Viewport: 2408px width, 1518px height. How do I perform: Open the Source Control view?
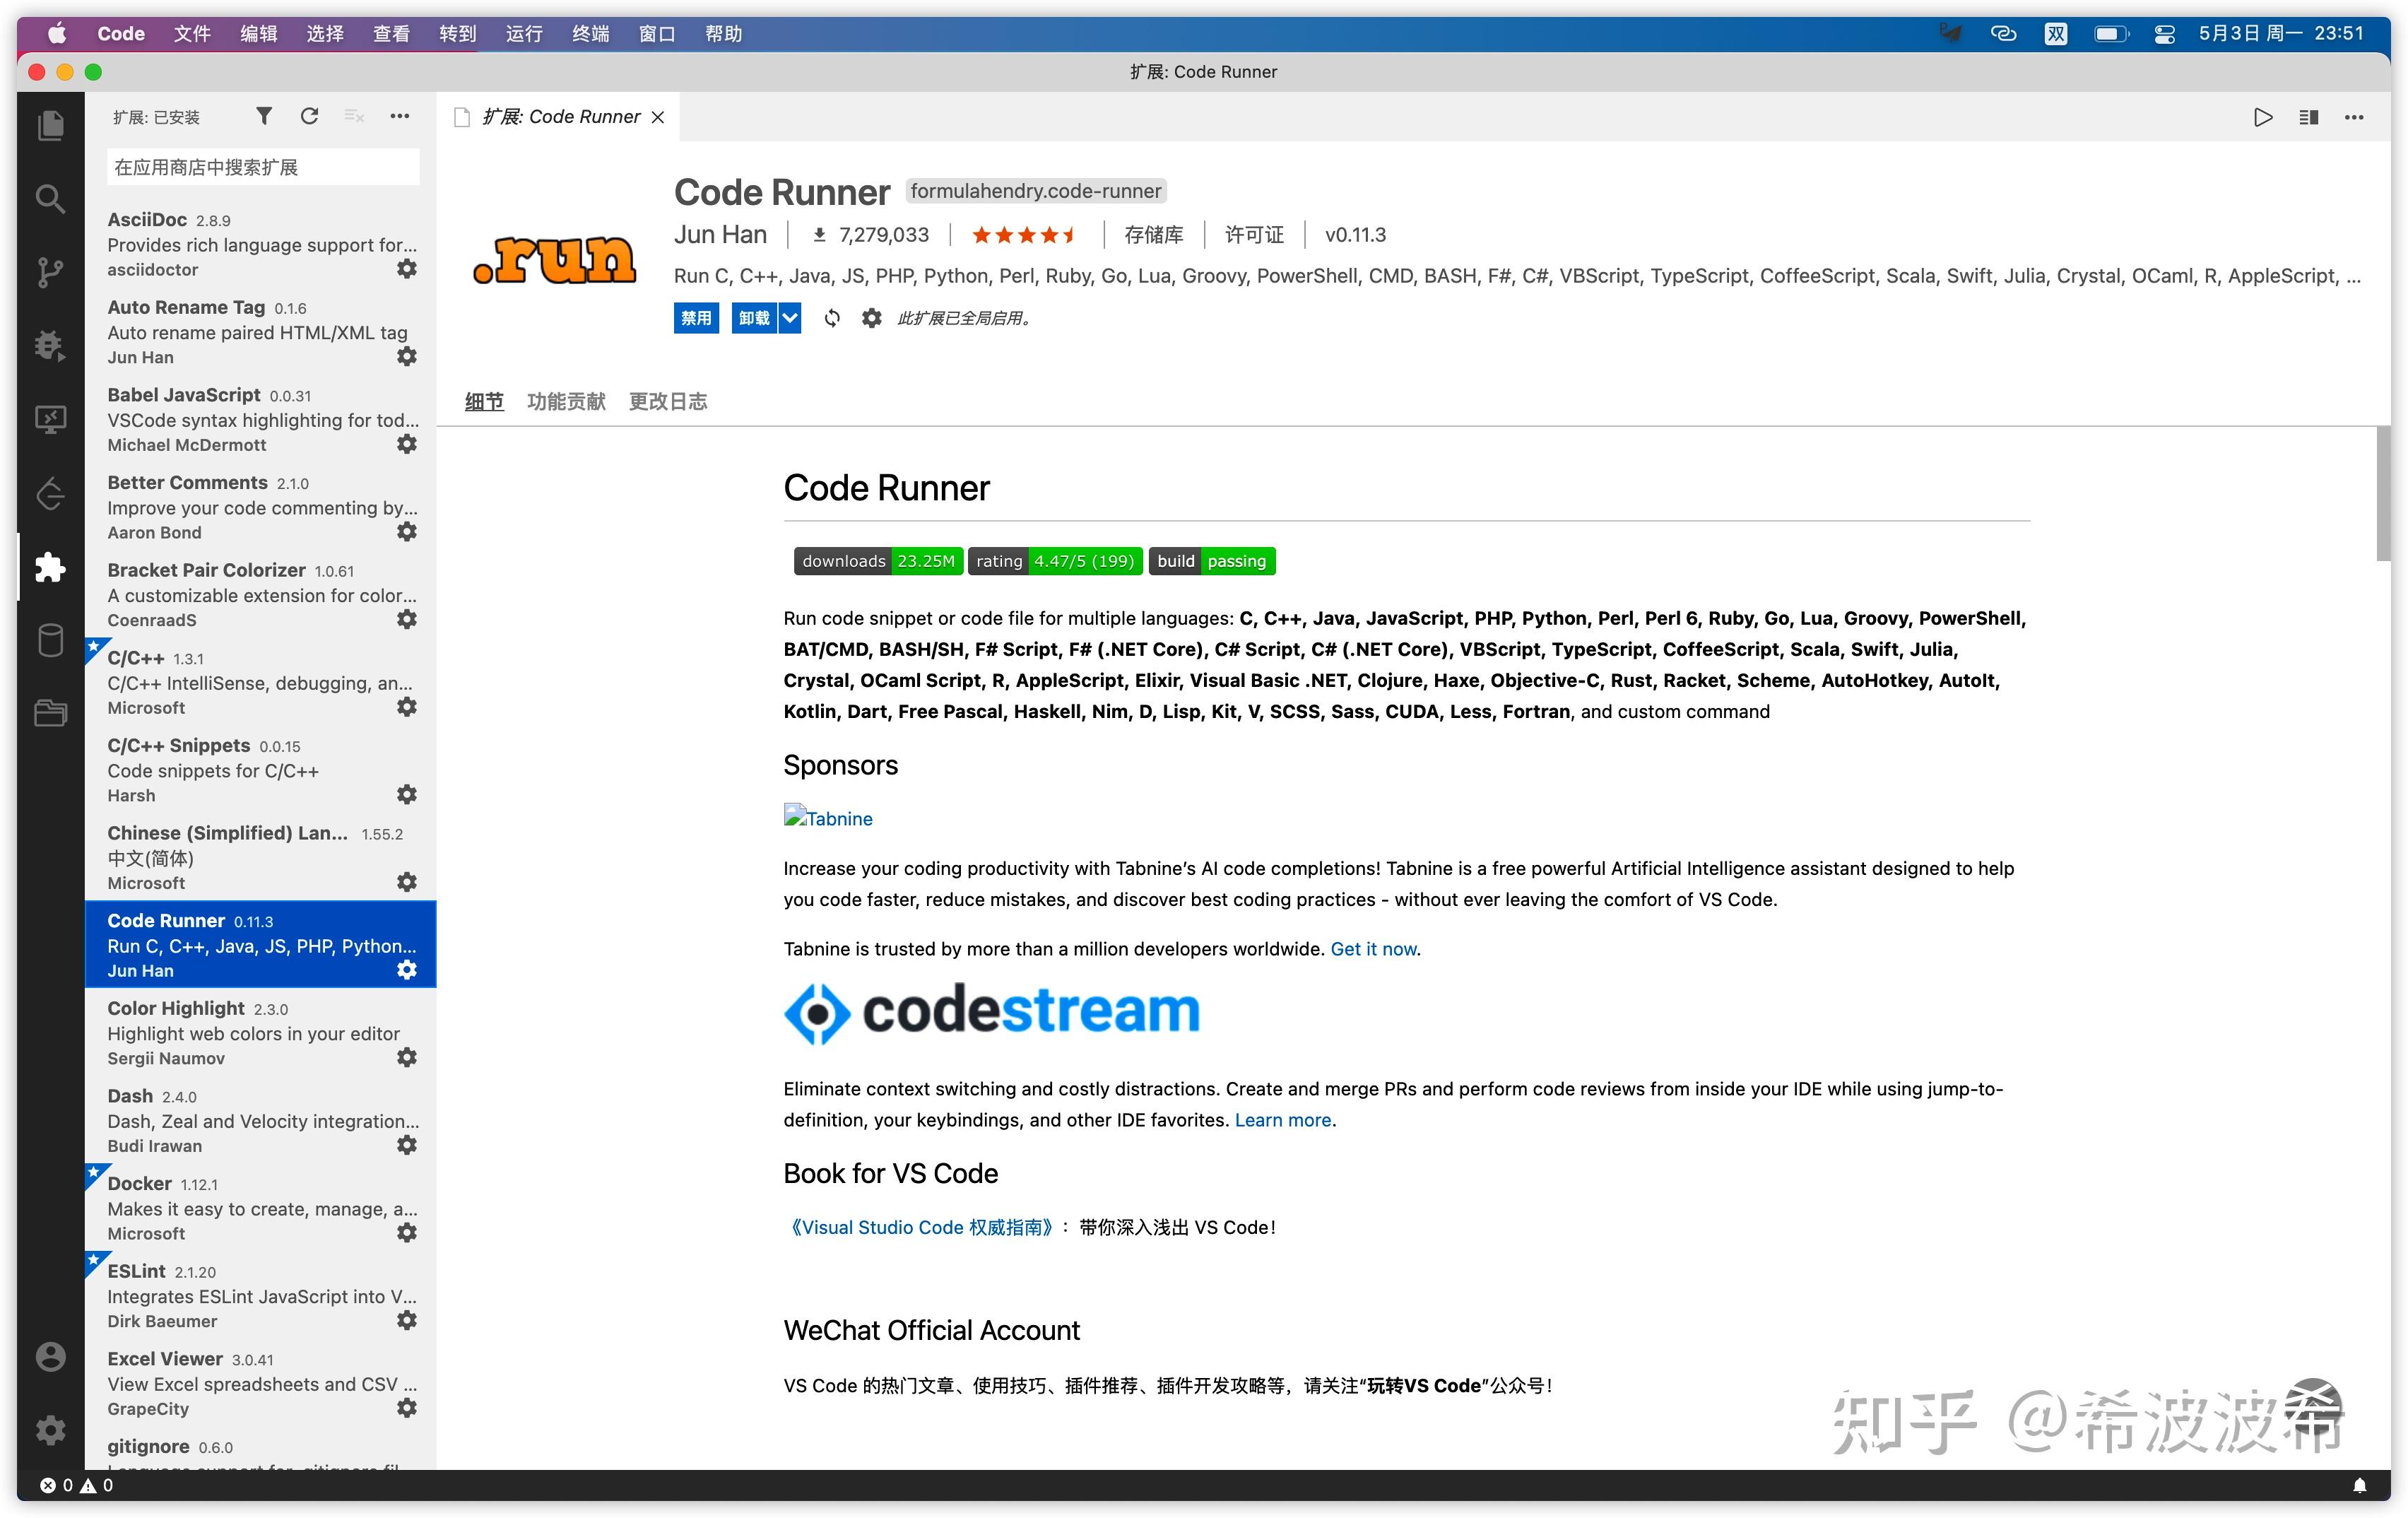click(x=50, y=272)
